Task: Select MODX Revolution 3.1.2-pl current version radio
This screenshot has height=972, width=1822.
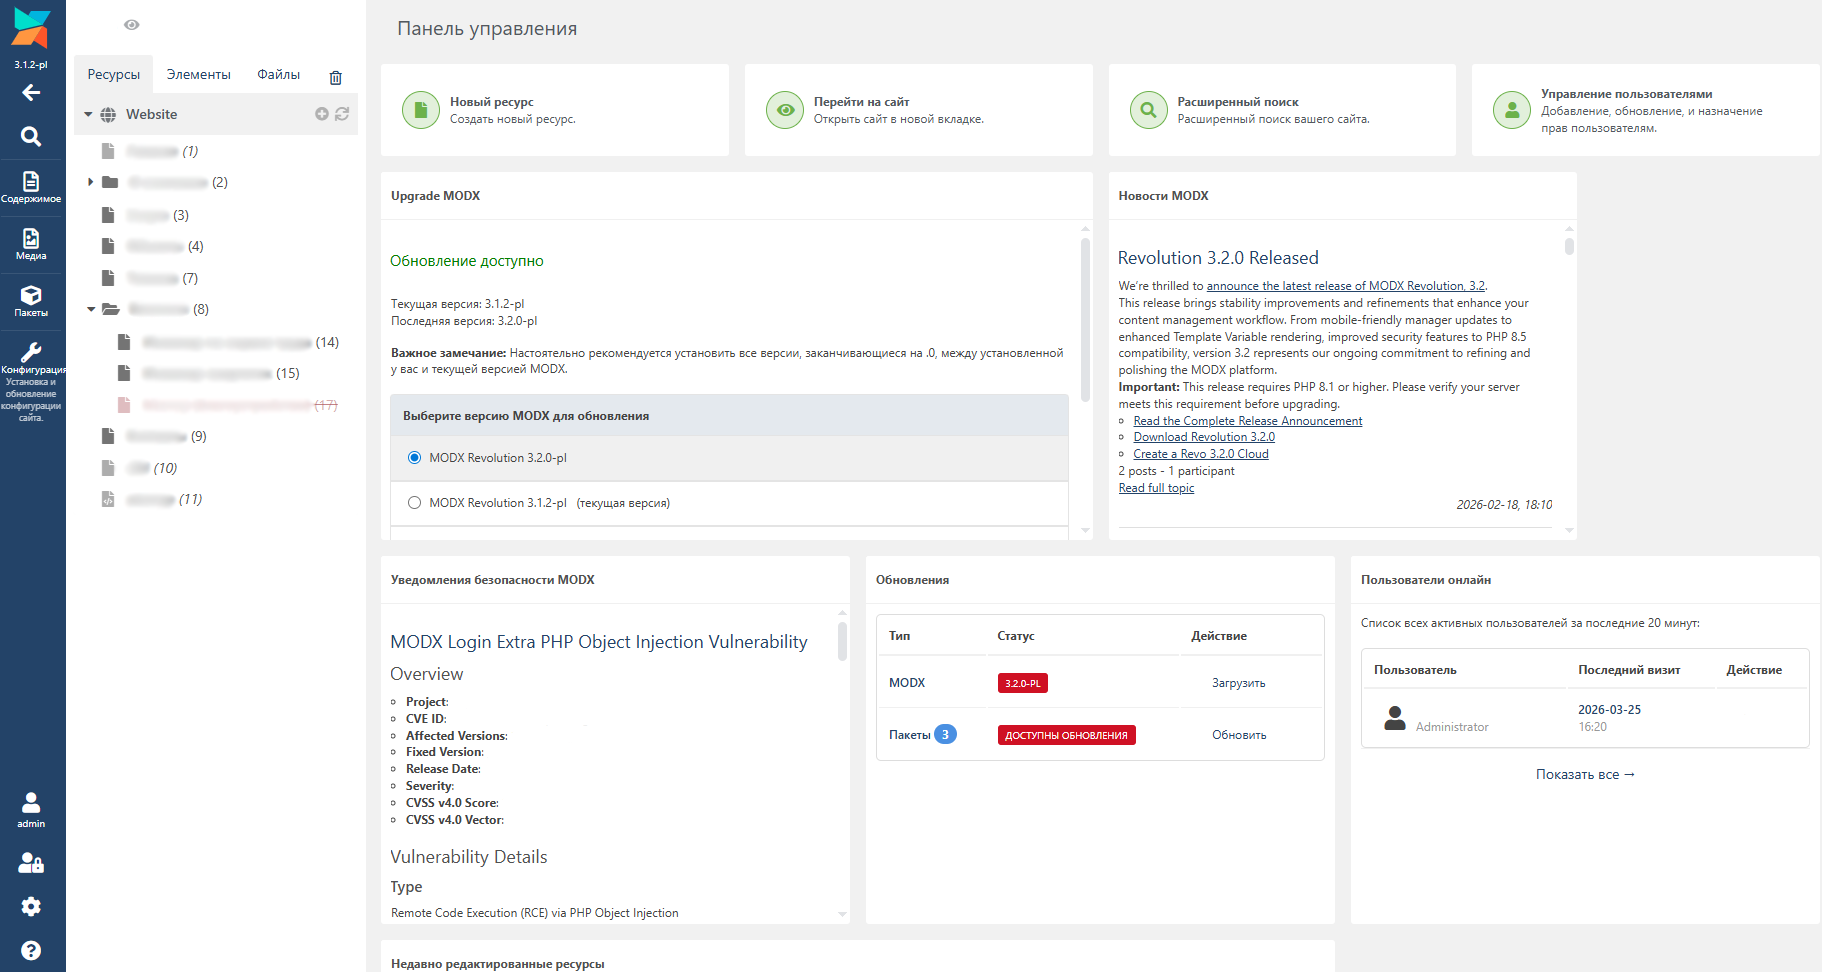Action: [x=414, y=503]
